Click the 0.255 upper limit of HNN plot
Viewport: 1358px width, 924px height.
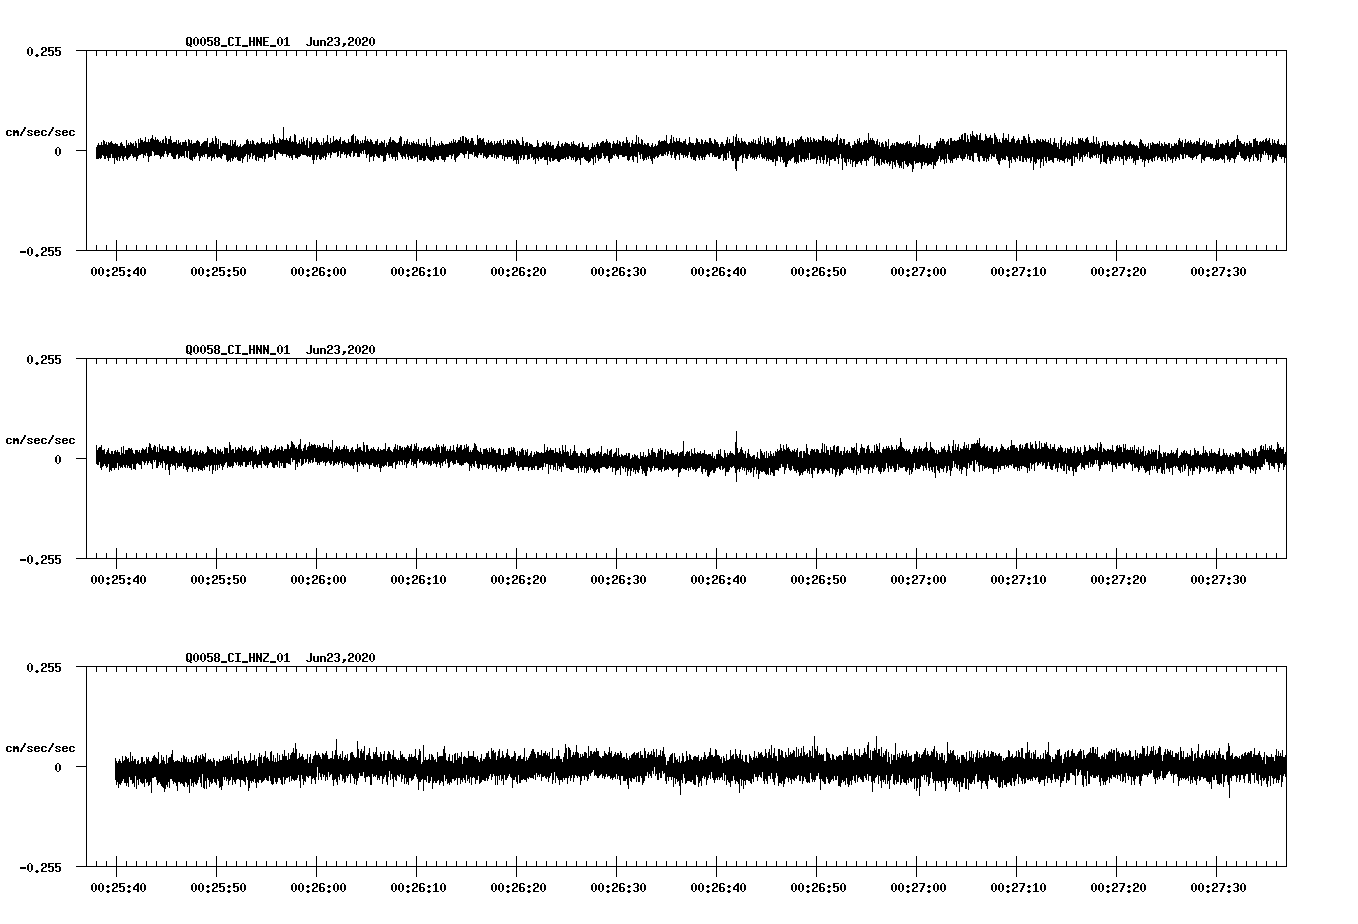[44, 359]
